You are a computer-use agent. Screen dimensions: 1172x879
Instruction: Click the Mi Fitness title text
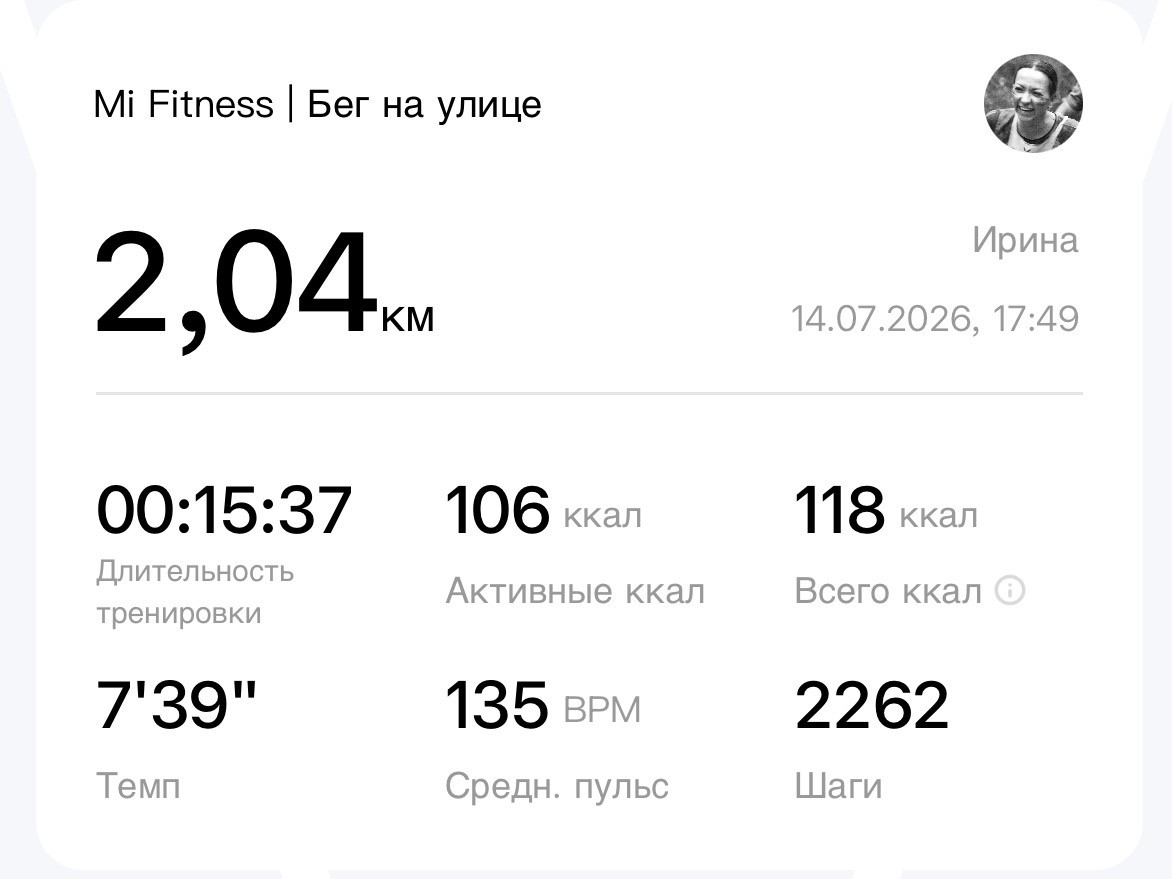pos(184,104)
